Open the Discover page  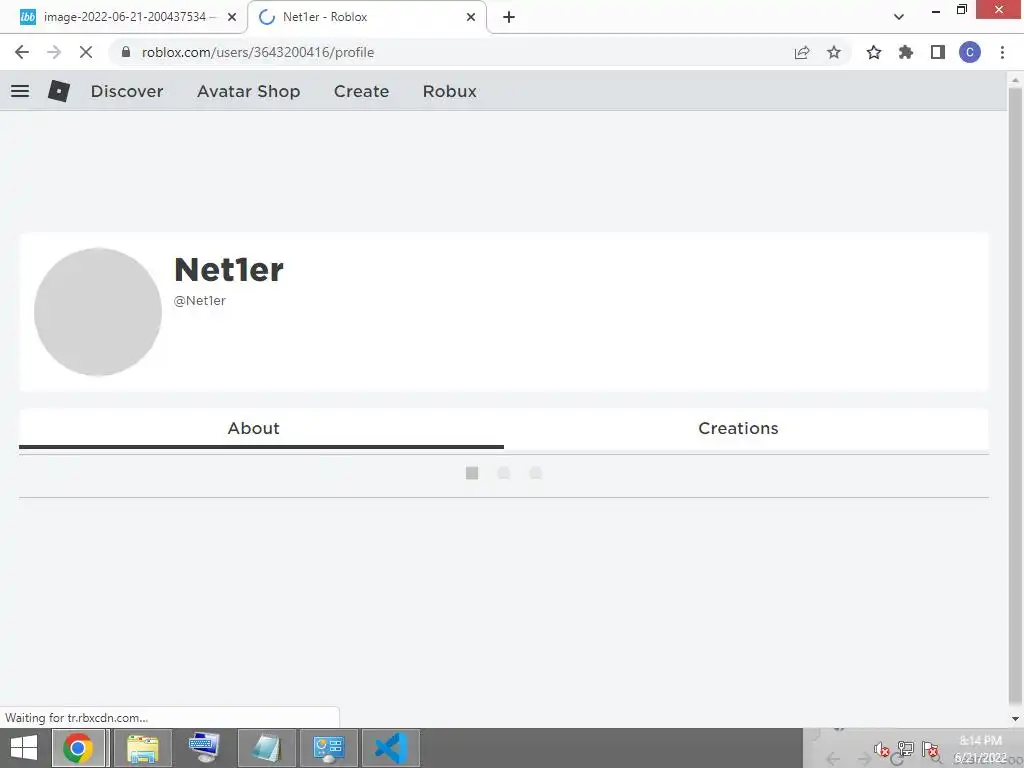(x=127, y=91)
